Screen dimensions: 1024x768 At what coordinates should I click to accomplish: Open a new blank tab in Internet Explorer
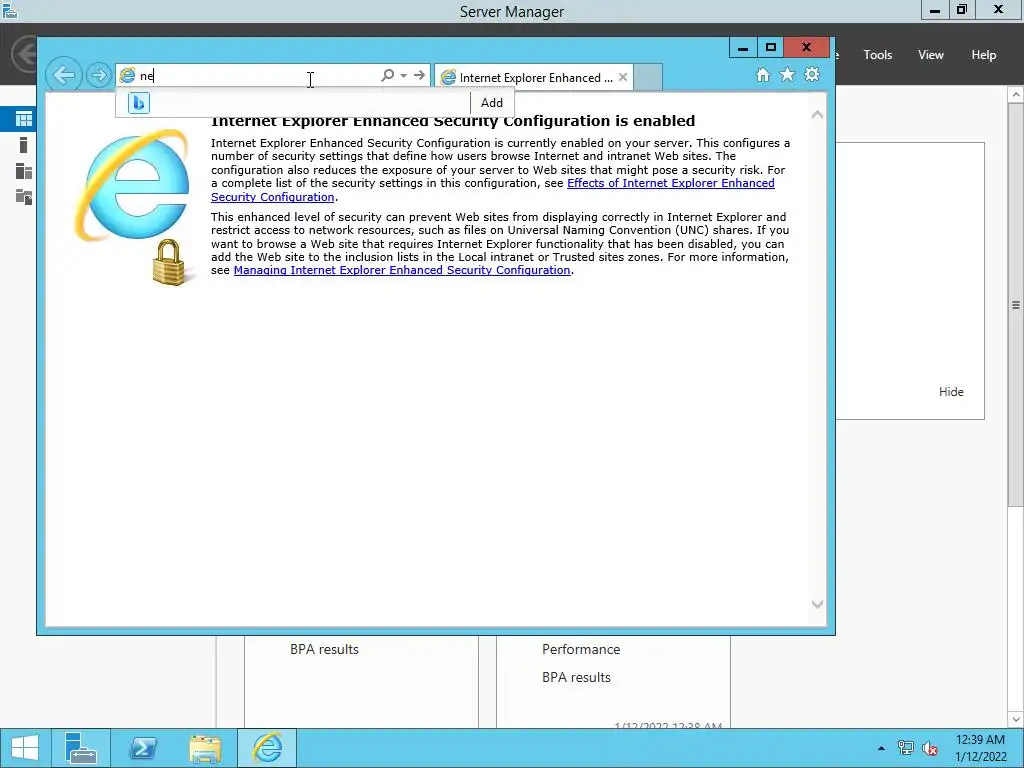tap(648, 77)
